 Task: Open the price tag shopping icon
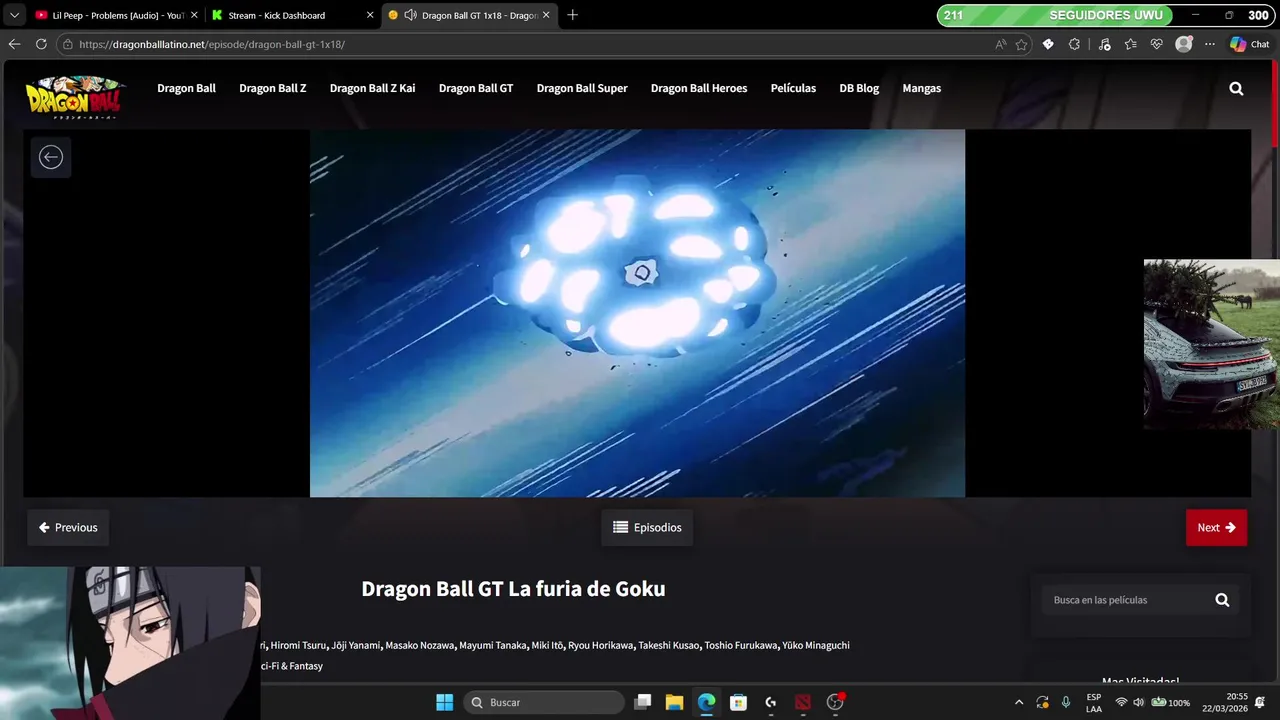pyautogui.click(x=1048, y=44)
